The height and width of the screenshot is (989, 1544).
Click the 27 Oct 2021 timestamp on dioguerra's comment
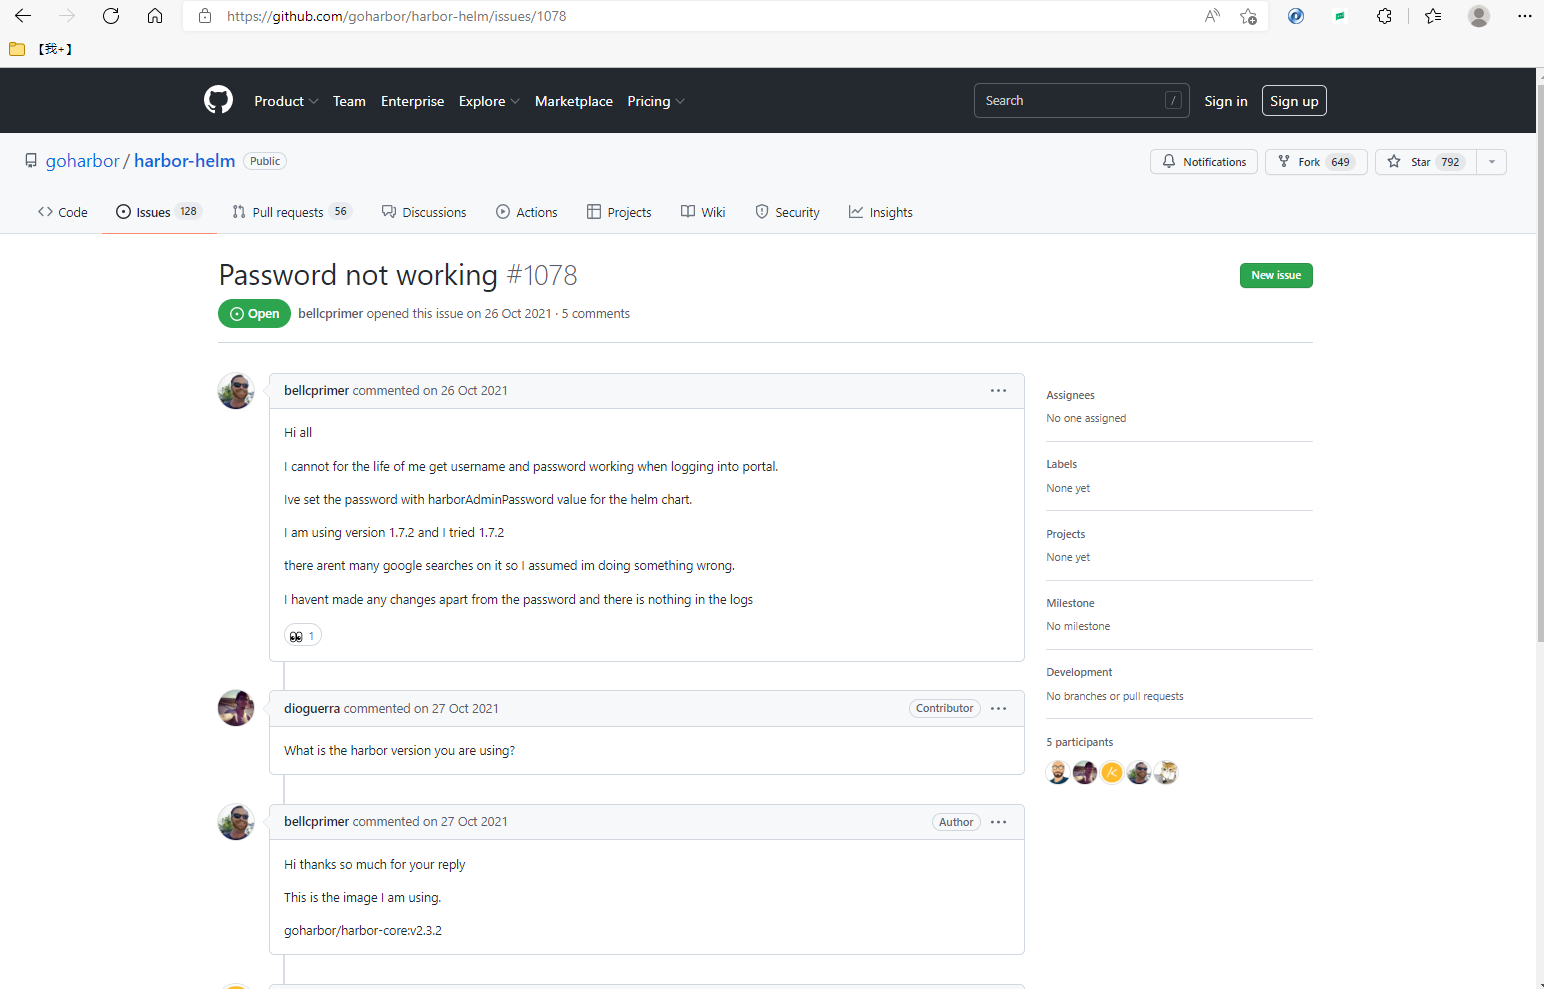click(x=465, y=708)
